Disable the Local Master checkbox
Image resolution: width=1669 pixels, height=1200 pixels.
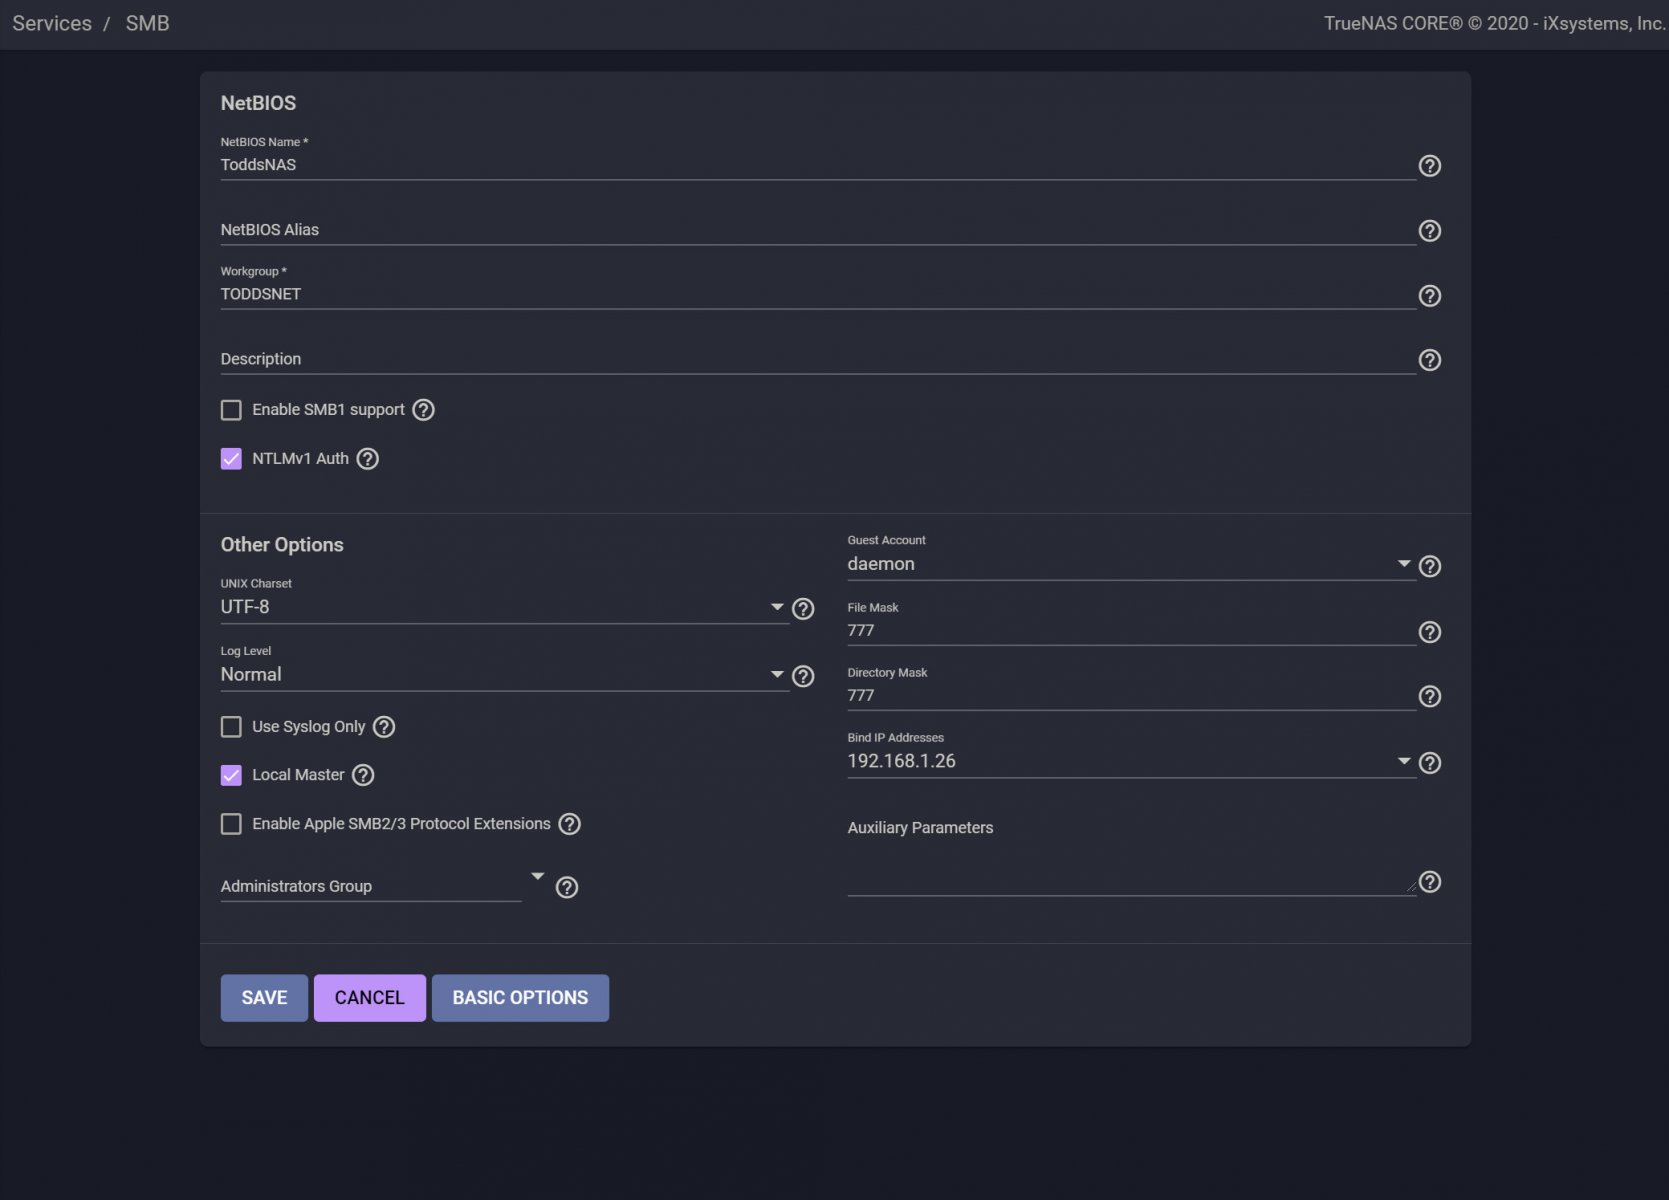[x=231, y=775]
